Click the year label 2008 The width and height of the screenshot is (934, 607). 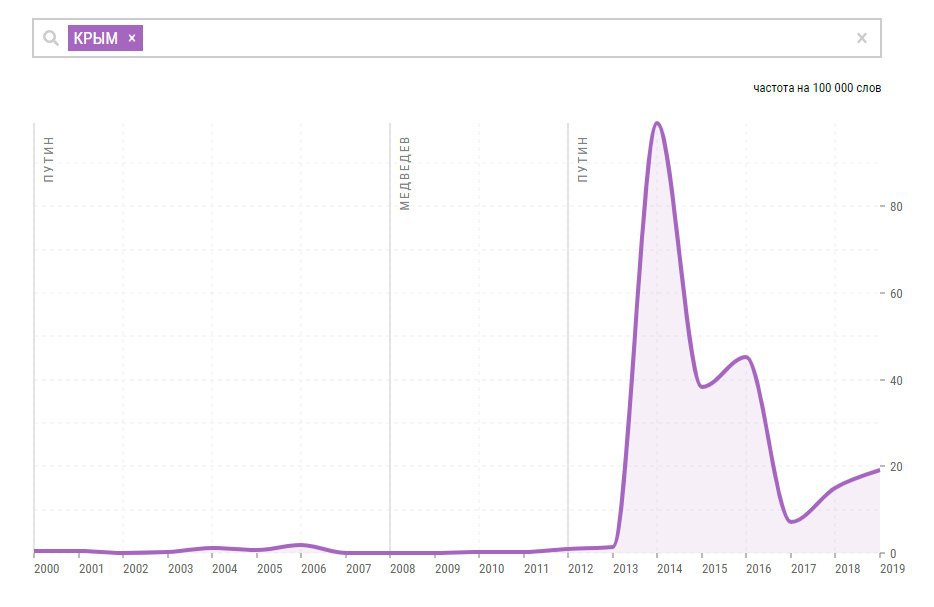[403, 569]
